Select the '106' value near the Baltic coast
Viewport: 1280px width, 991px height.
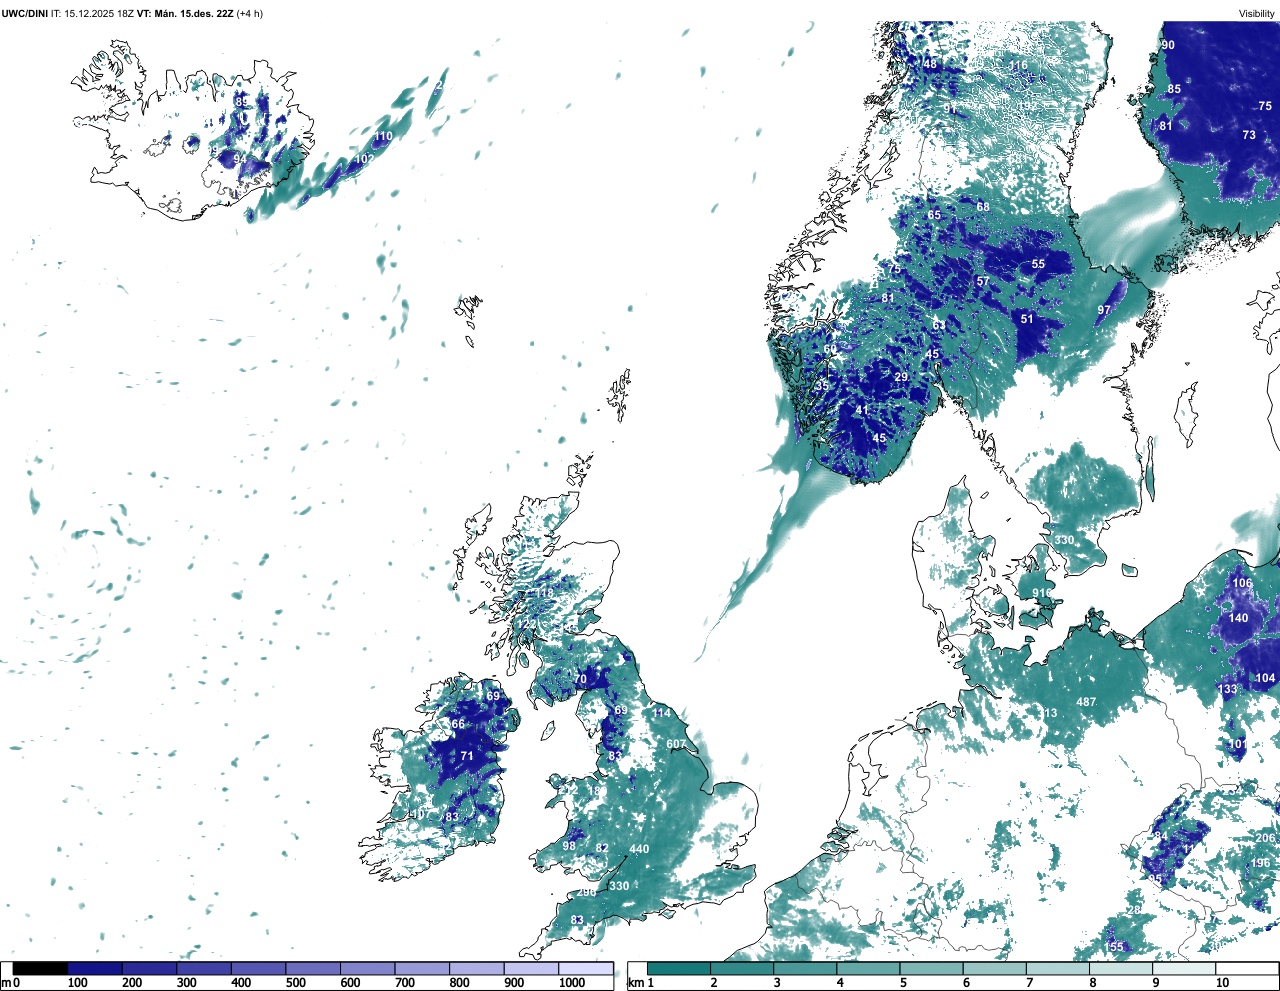[1242, 583]
